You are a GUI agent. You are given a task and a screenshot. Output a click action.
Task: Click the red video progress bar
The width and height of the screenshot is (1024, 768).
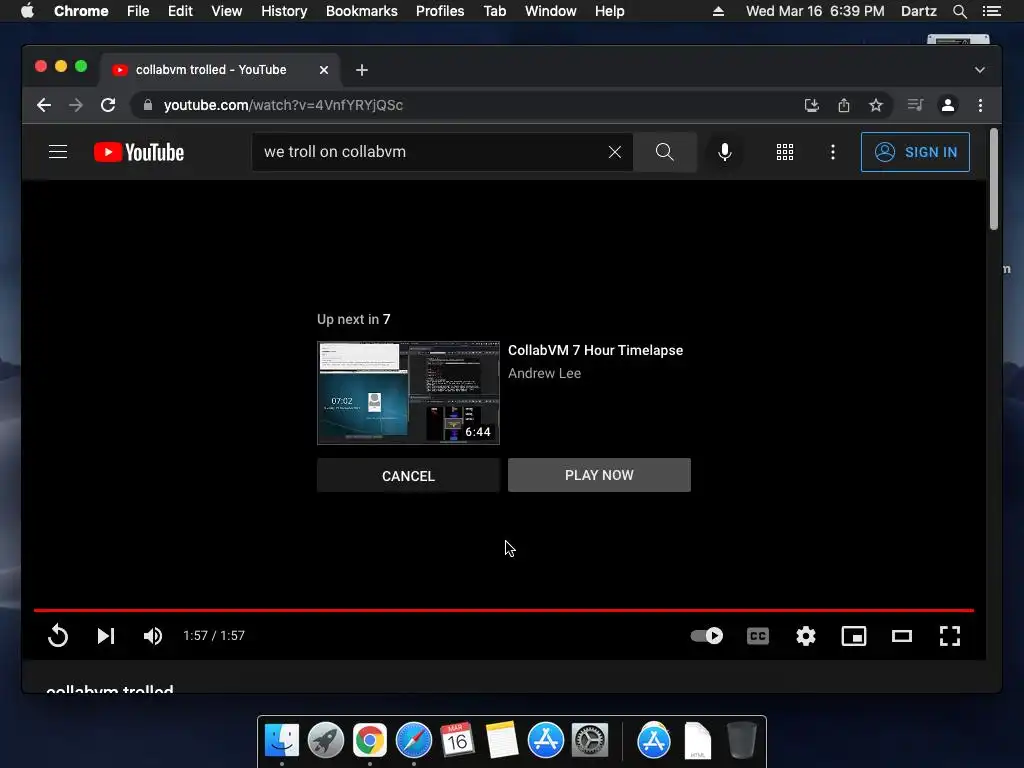tap(504, 610)
